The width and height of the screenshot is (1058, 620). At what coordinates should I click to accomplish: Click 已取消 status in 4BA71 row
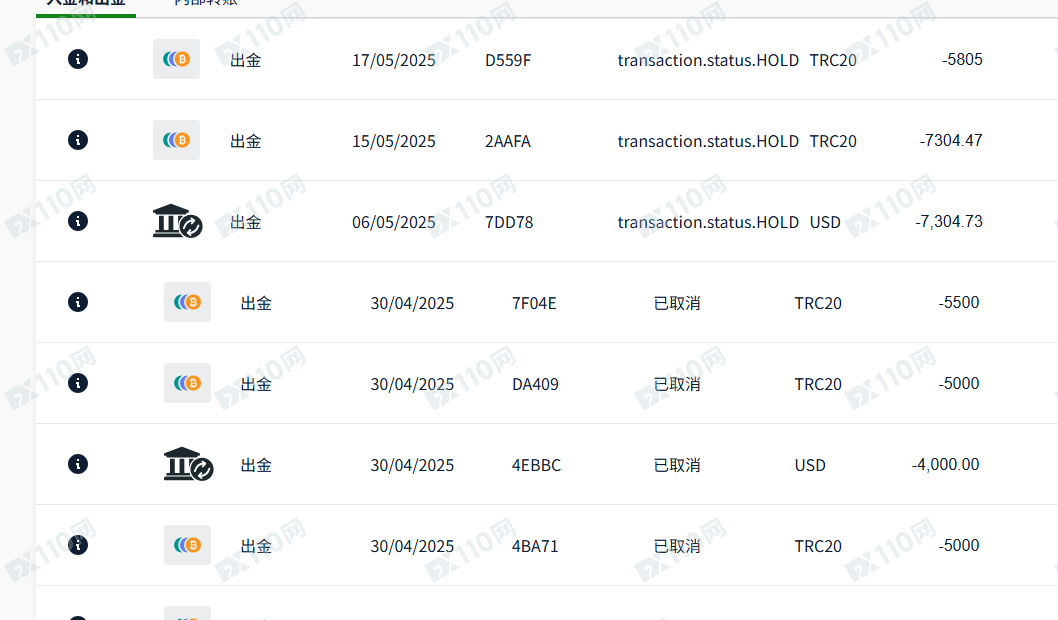coord(677,546)
